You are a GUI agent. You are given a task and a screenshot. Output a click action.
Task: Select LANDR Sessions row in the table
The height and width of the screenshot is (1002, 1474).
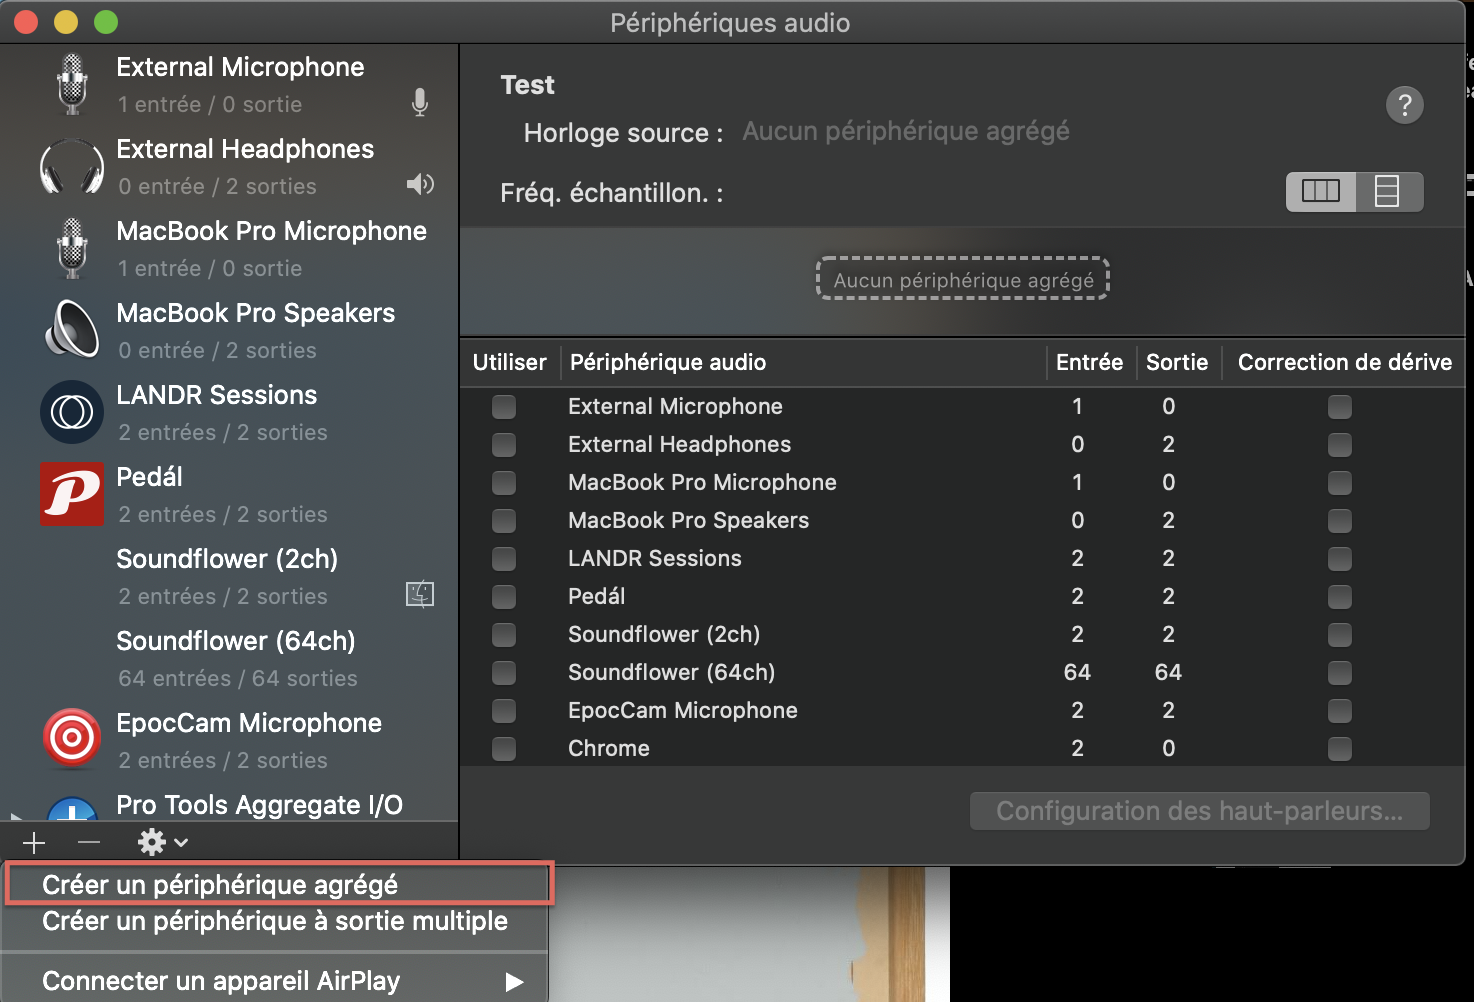click(962, 559)
